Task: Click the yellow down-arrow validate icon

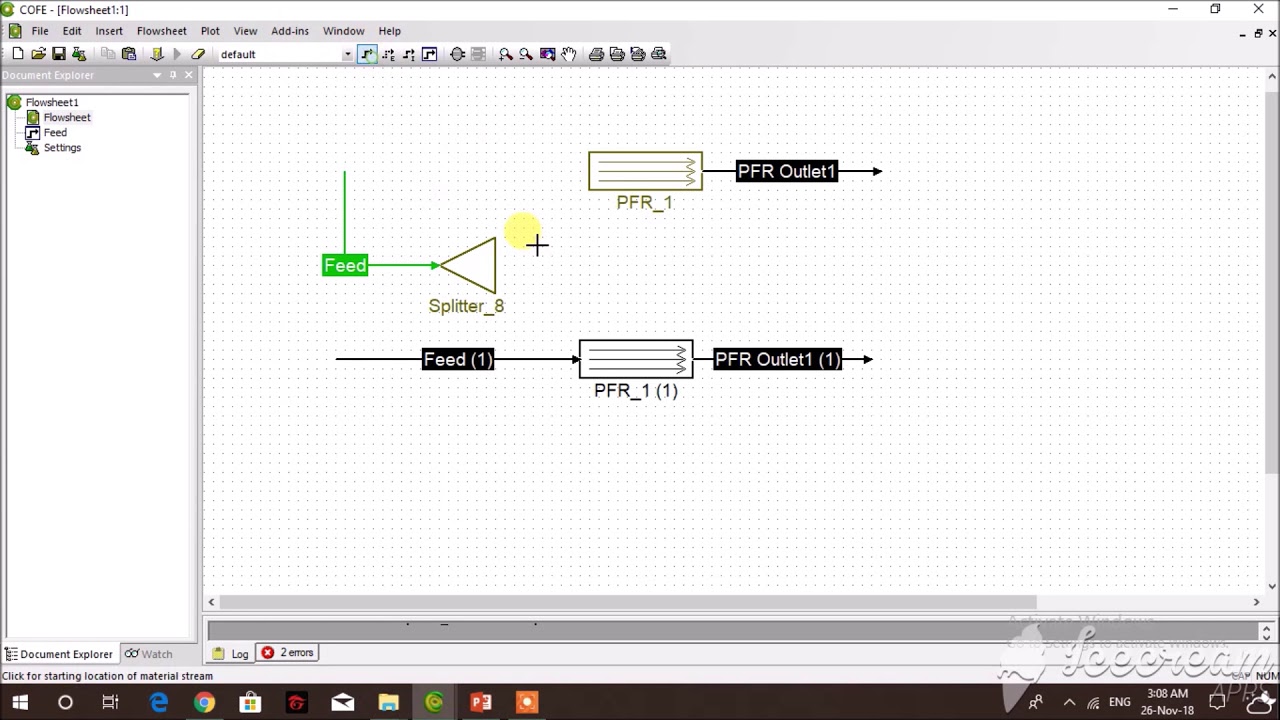Action: 157,54
